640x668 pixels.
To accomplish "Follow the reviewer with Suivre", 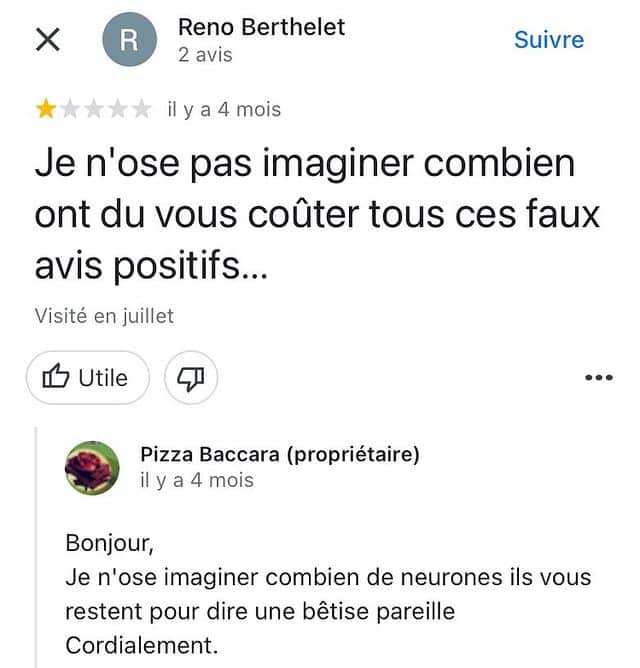I will pos(548,40).
